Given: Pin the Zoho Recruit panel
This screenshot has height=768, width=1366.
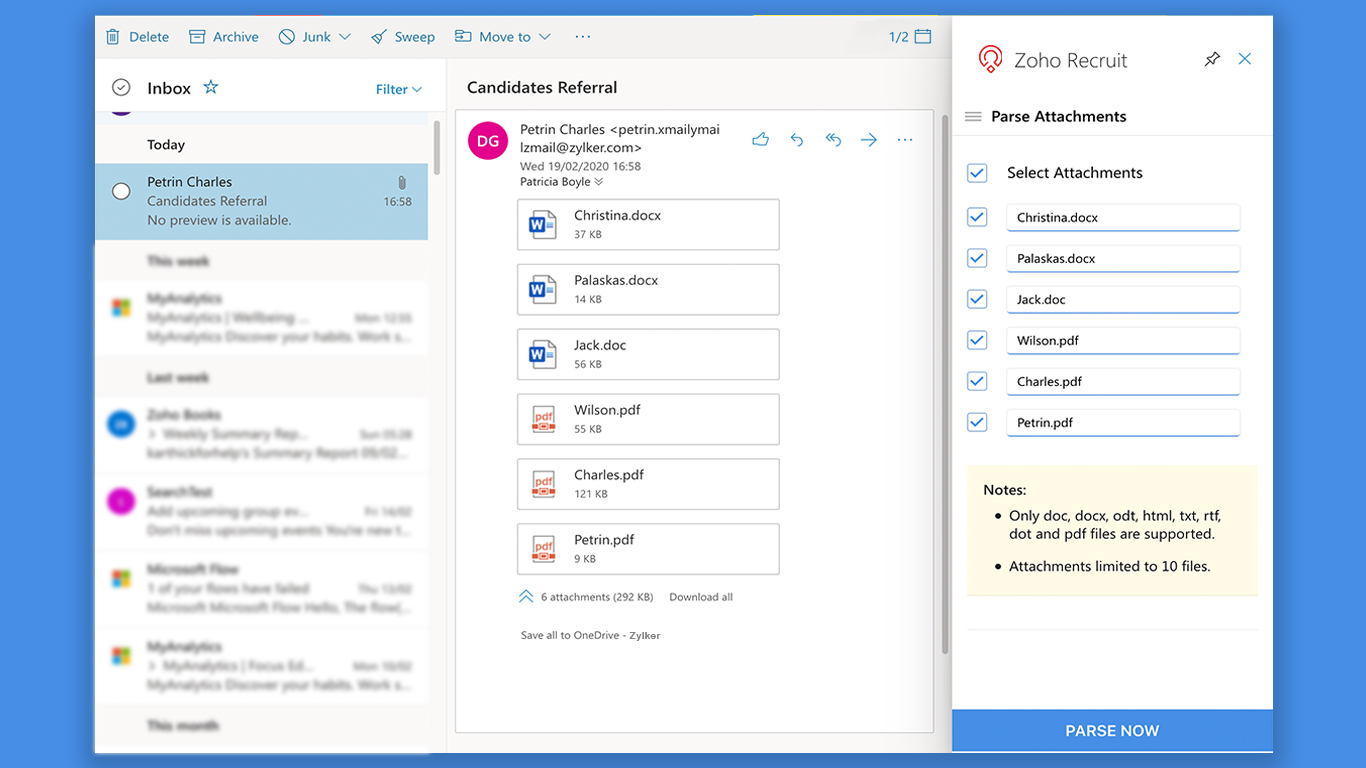Looking at the screenshot, I should [1212, 60].
